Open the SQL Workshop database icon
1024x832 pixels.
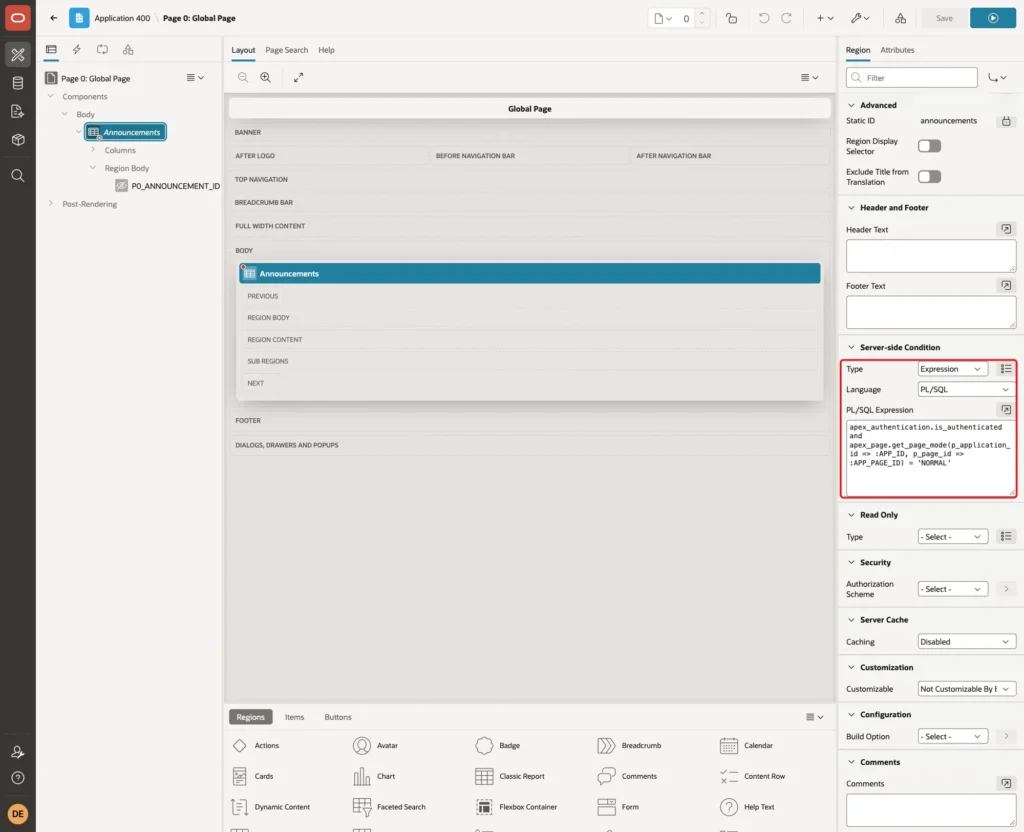(x=18, y=83)
